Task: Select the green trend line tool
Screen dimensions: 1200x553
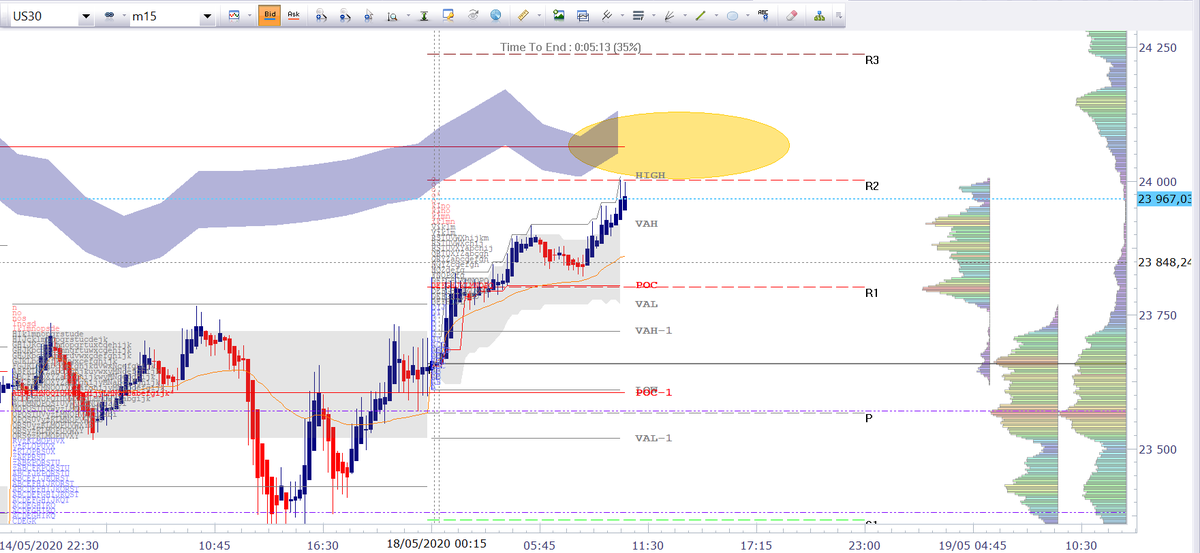Action: tap(701, 15)
